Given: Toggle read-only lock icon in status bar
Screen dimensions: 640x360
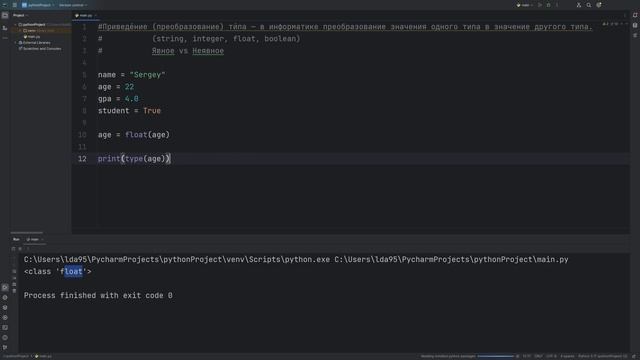Looking at the screenshot, I should tap(634, 356).
